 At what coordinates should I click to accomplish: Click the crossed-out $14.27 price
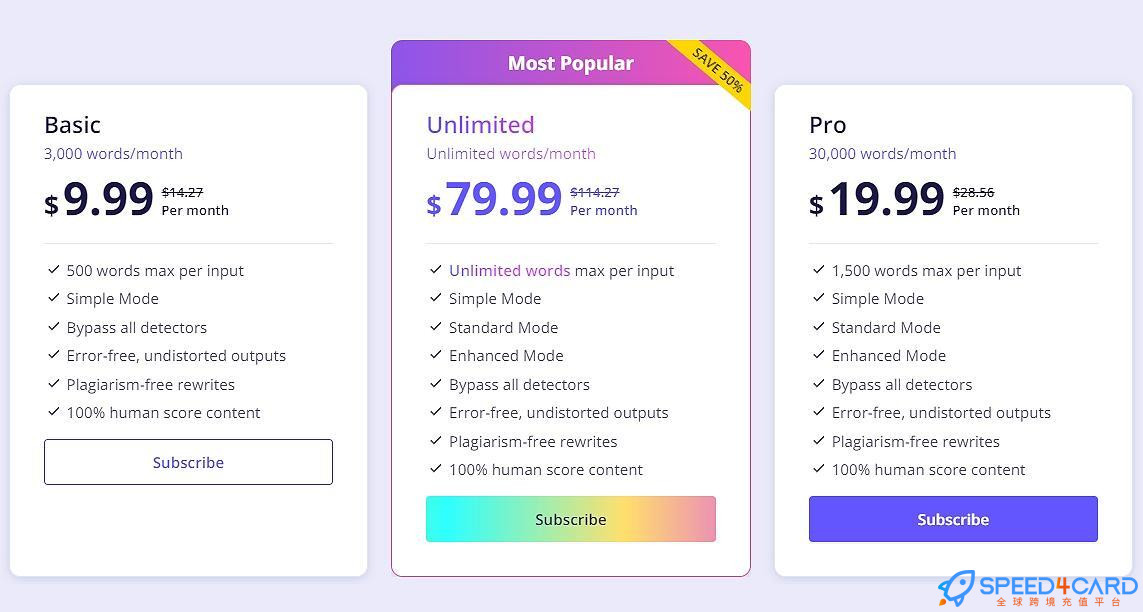(182, 192)
